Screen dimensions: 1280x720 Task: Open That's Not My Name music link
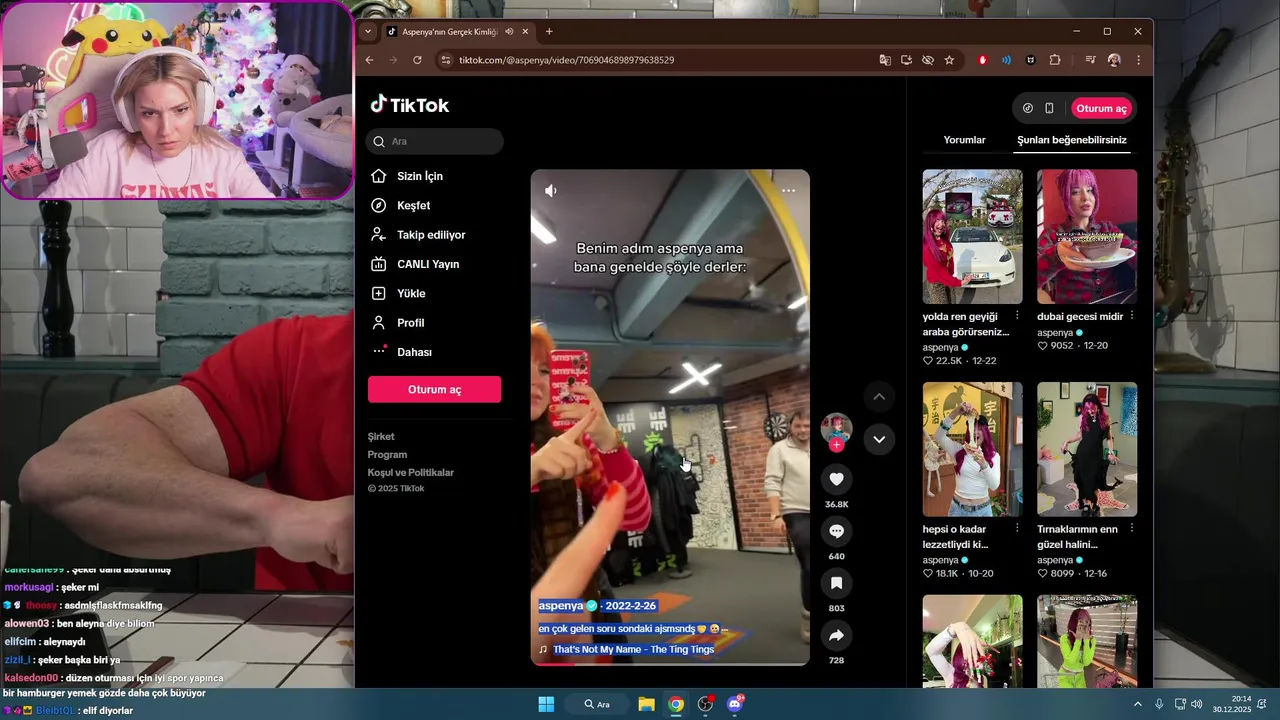[x=633, y=649]
